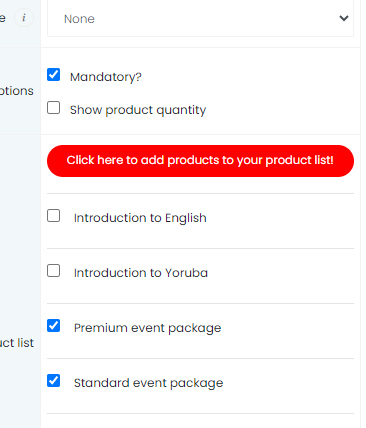Click the red add products button
The image size is (366, 428).
[200, 161]
